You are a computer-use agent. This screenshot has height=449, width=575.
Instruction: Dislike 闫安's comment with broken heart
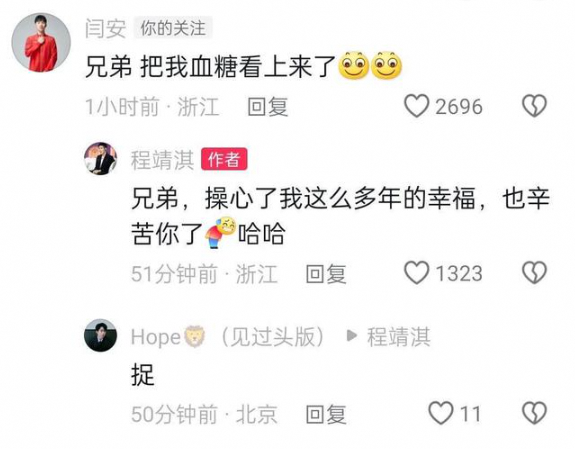point(534,106)
